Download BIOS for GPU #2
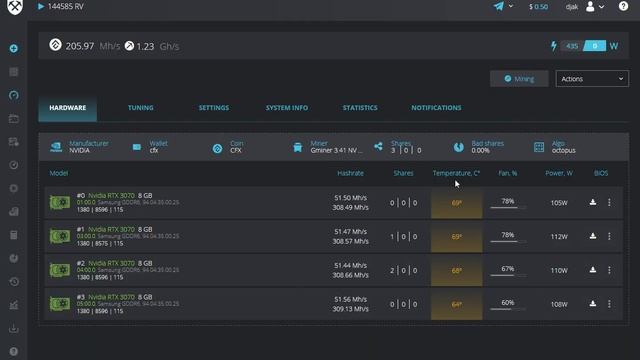 (593, 270)
